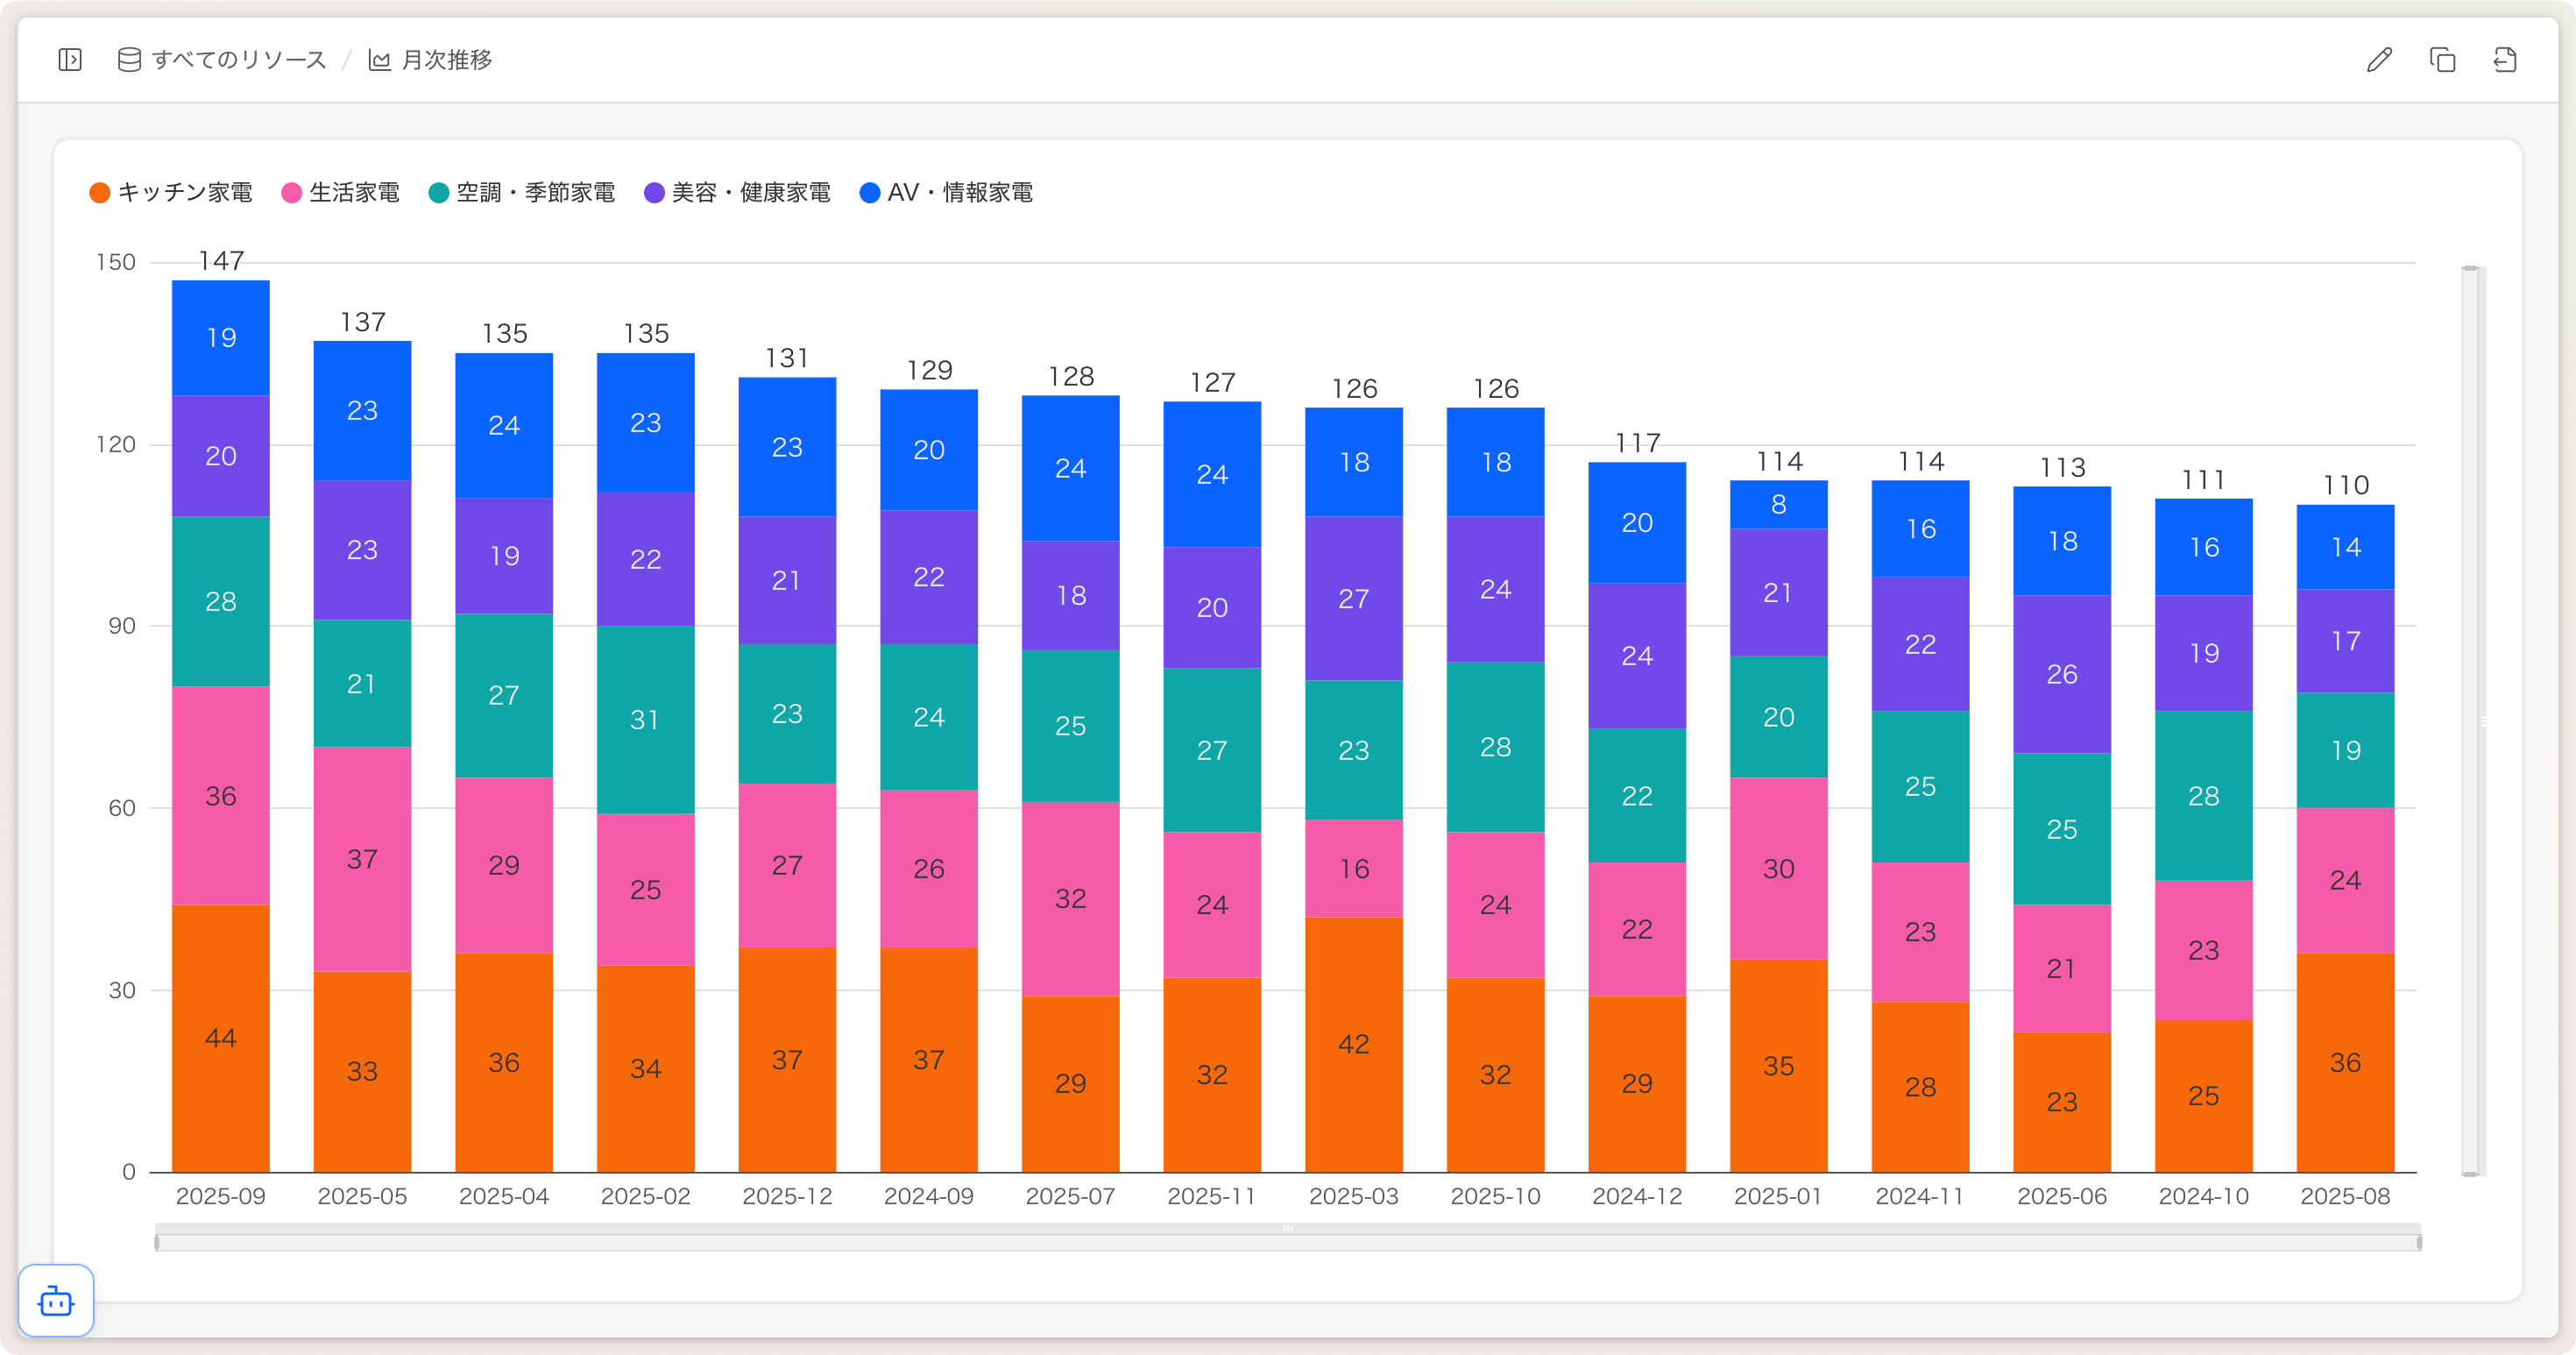This screenshot has height=1355, width=2576.
Task: Click the pink 37 segment in 2025-05 bar
Action: pyautogui.click(x=362, y=858)
